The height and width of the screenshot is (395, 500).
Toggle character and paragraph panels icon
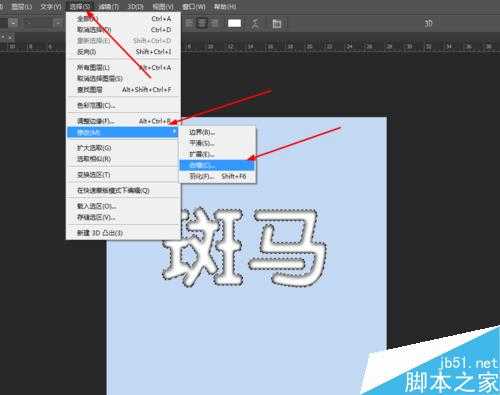point(277,23)
